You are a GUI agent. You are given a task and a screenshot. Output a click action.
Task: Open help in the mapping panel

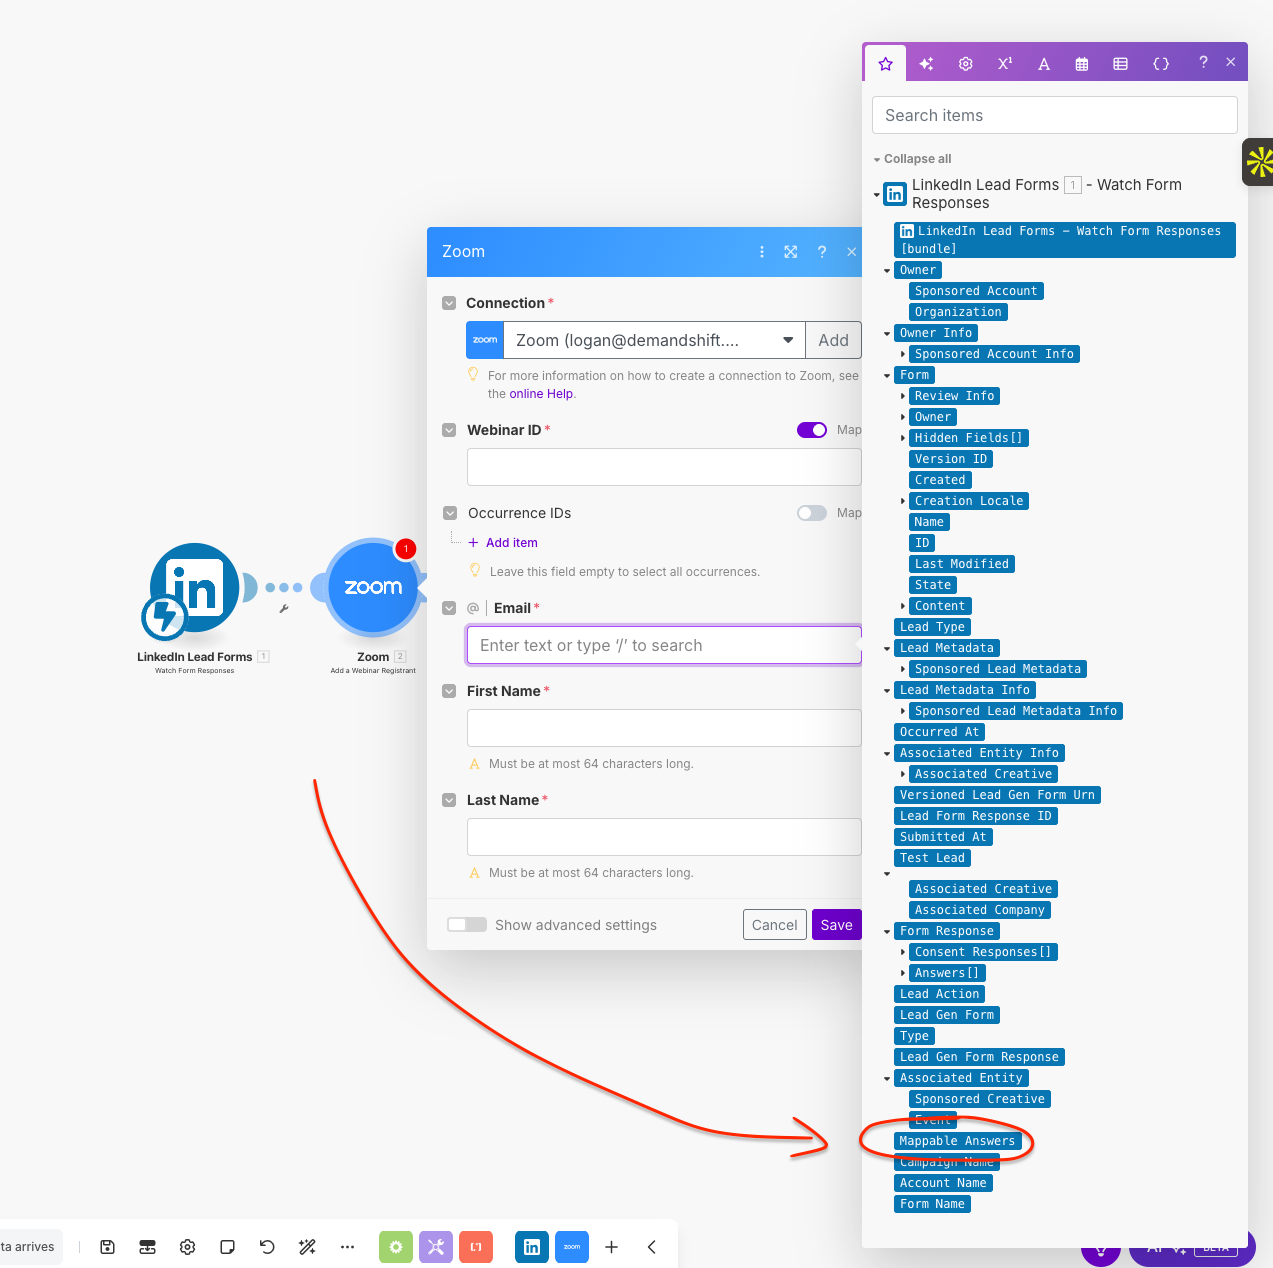tap(1203, 62)
